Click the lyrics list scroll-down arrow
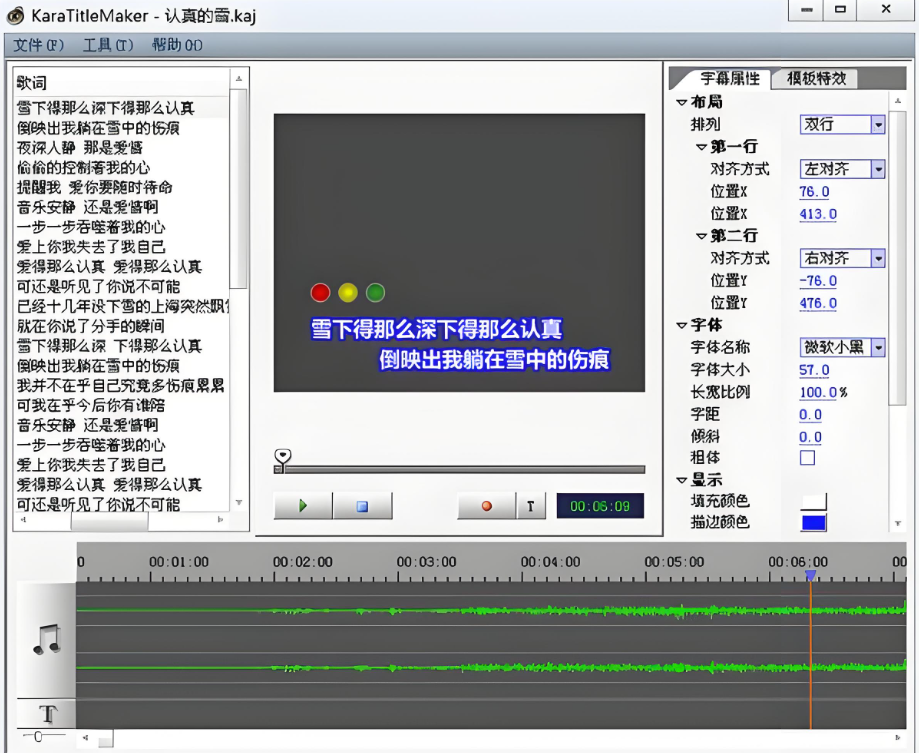The width and height of the screenshot is (919, 753). [x=239, y=503]
